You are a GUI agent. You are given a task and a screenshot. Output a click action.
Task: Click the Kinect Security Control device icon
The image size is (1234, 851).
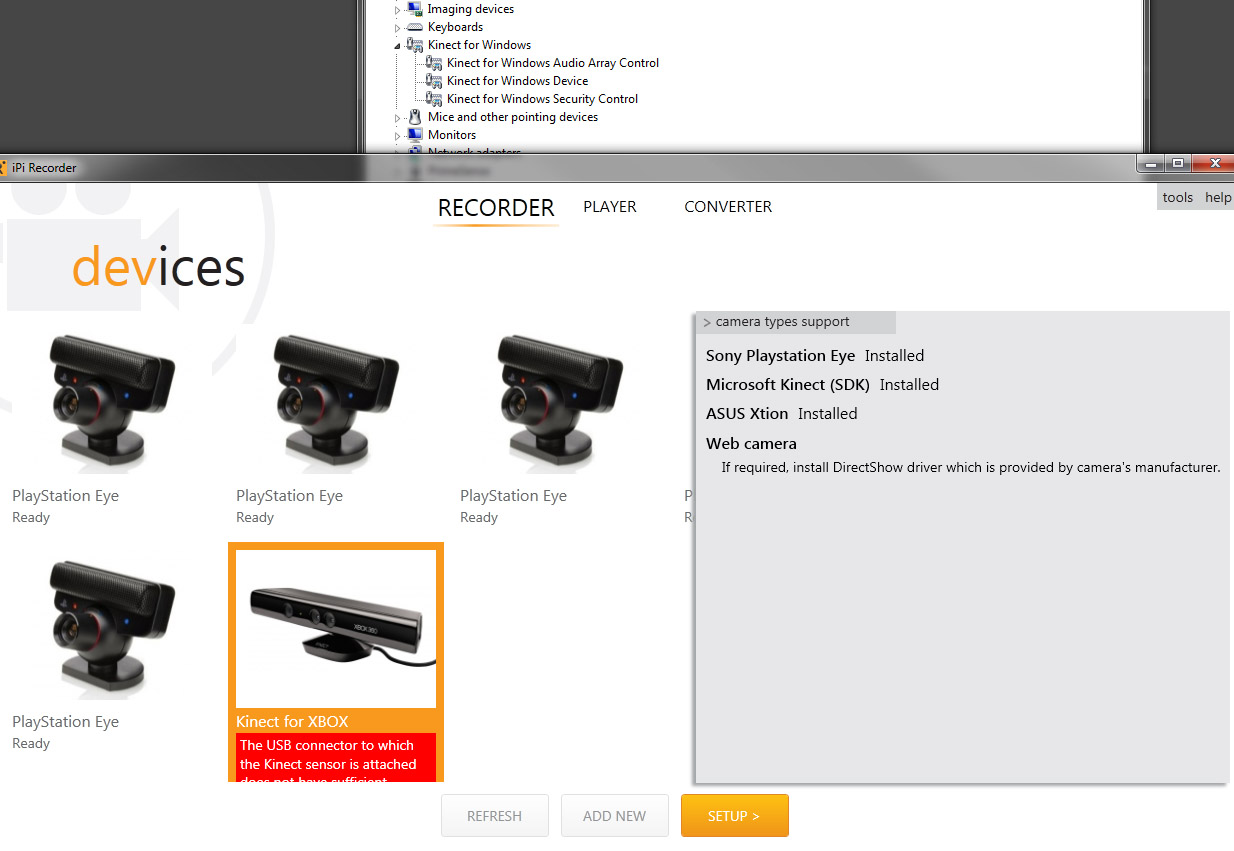434,99
